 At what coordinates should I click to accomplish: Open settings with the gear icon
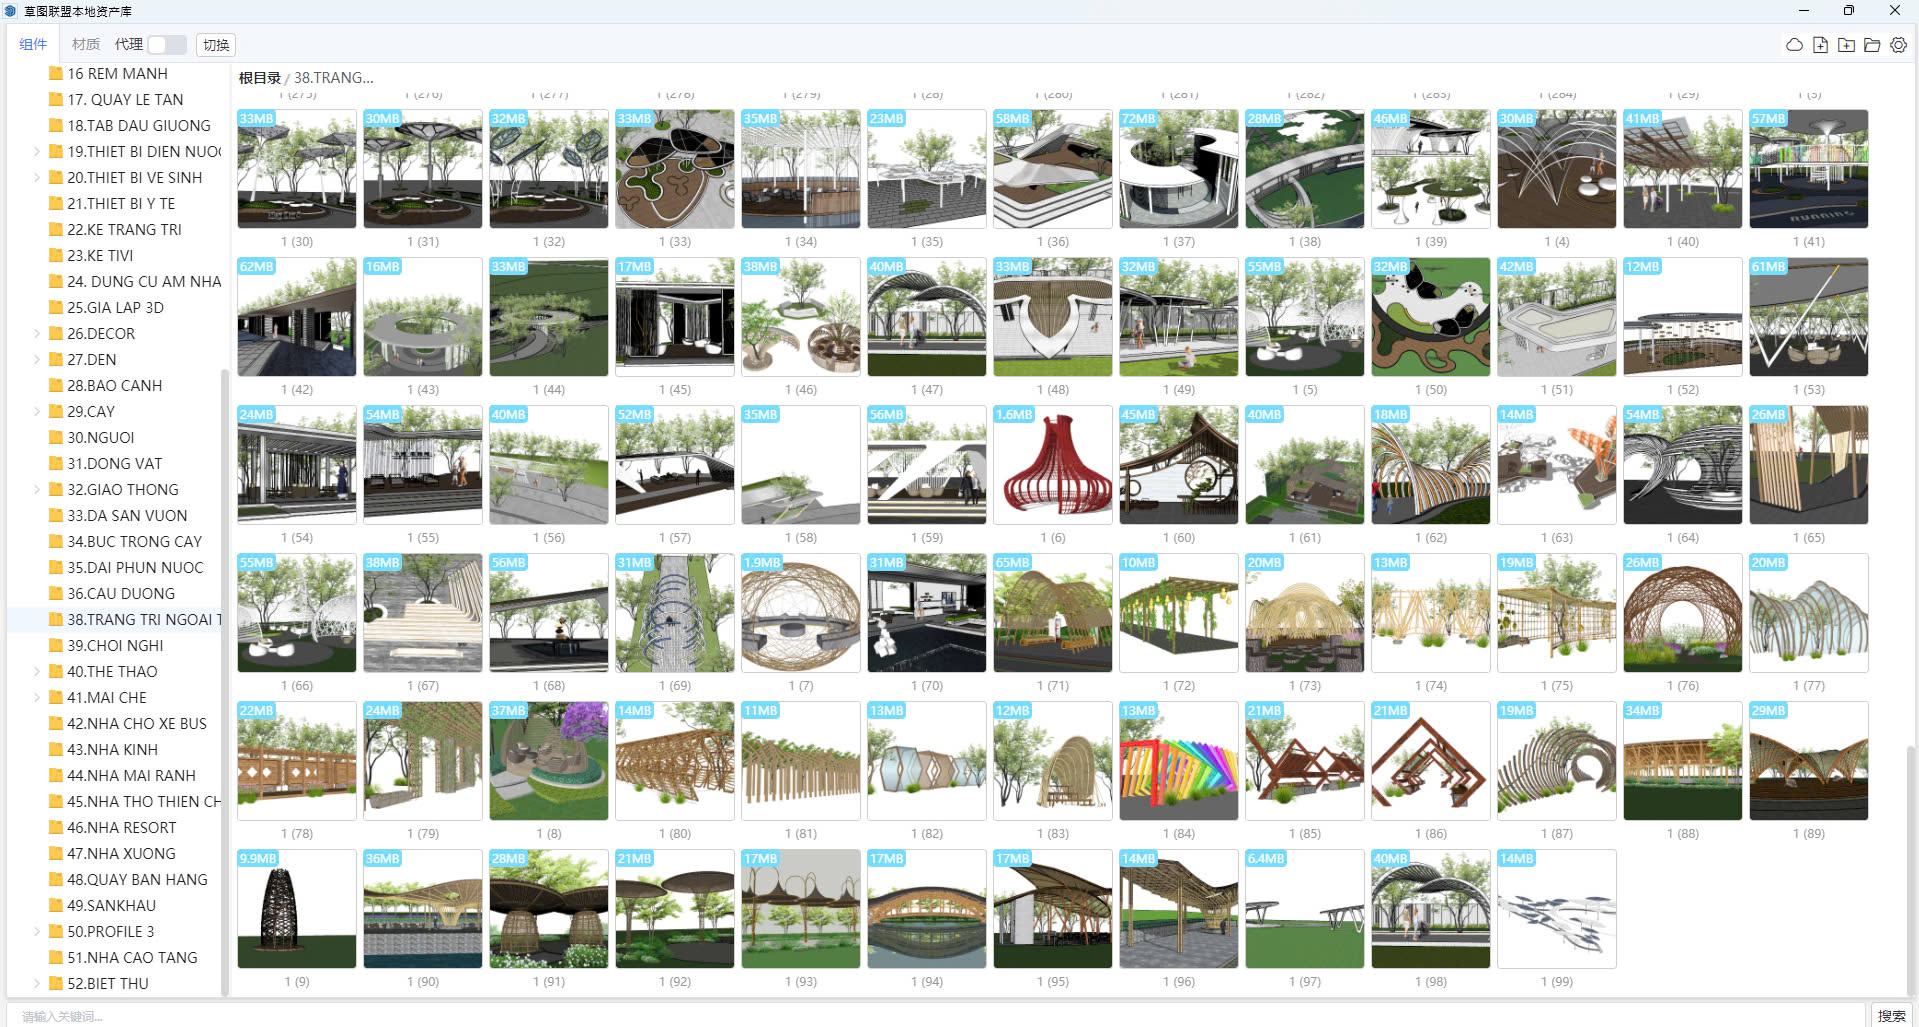[1898, 45]
